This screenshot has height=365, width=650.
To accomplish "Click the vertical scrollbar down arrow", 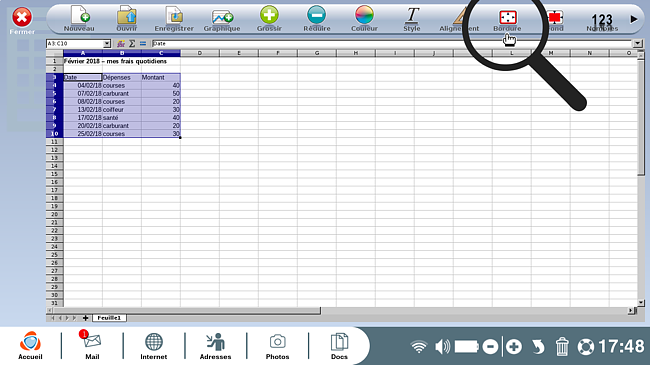I will 641,303.
